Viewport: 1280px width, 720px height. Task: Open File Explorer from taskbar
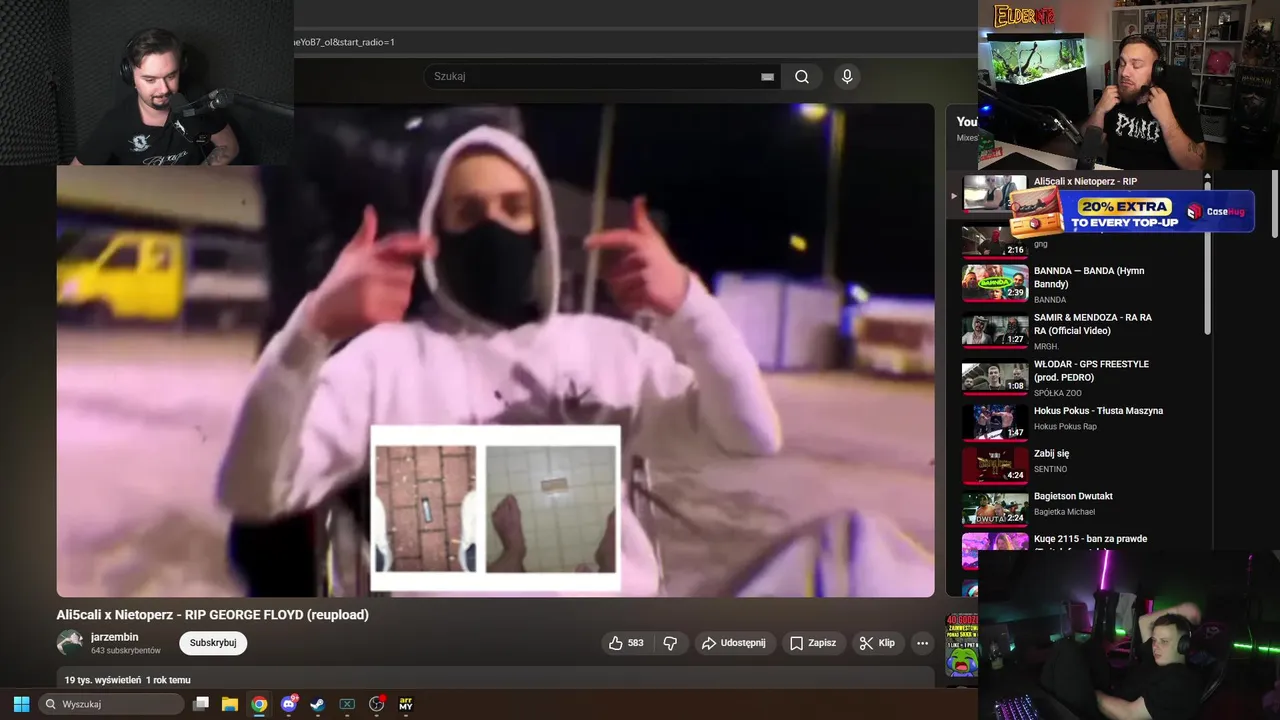(230, 704)
